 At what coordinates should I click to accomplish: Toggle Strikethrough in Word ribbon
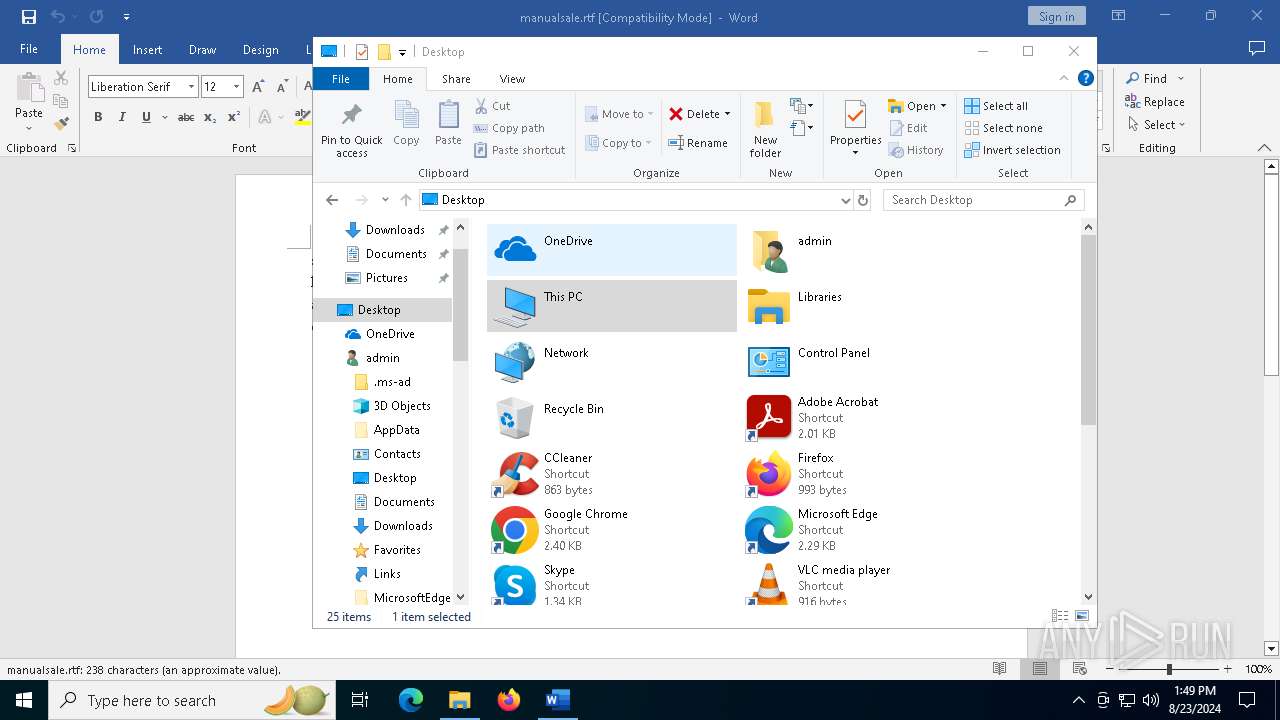tap(186, 117)
